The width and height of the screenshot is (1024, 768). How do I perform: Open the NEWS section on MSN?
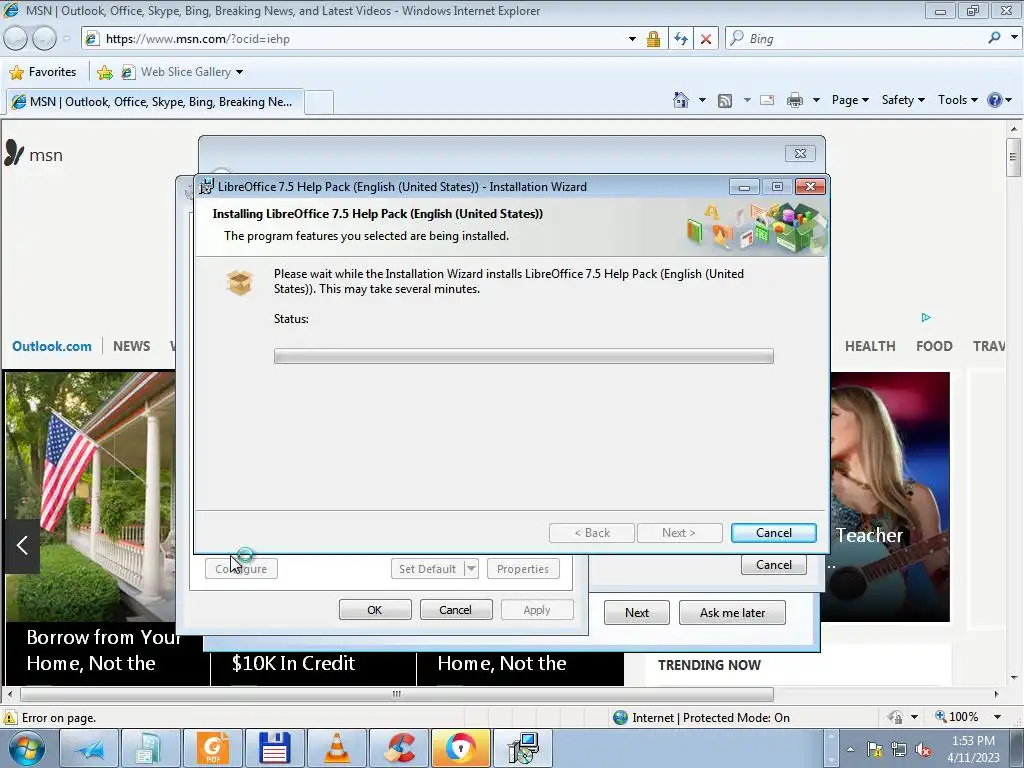click(x=131, y=346)
